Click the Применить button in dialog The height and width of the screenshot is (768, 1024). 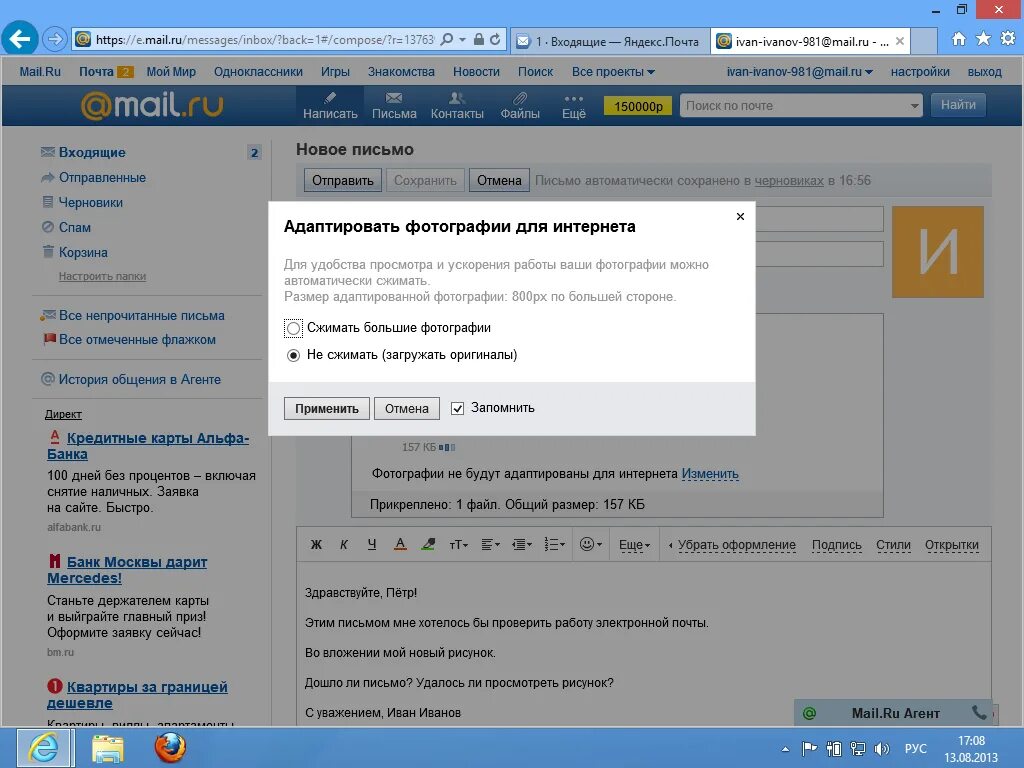[327, 409]
